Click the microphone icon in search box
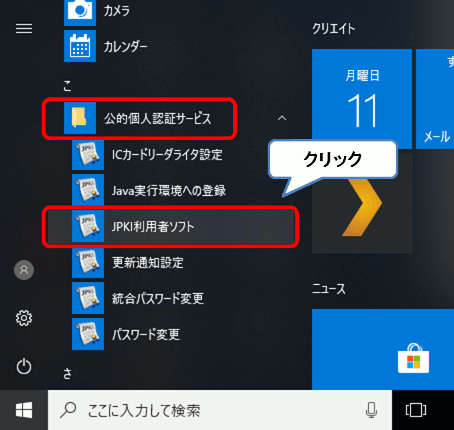 tap(371, 410)
